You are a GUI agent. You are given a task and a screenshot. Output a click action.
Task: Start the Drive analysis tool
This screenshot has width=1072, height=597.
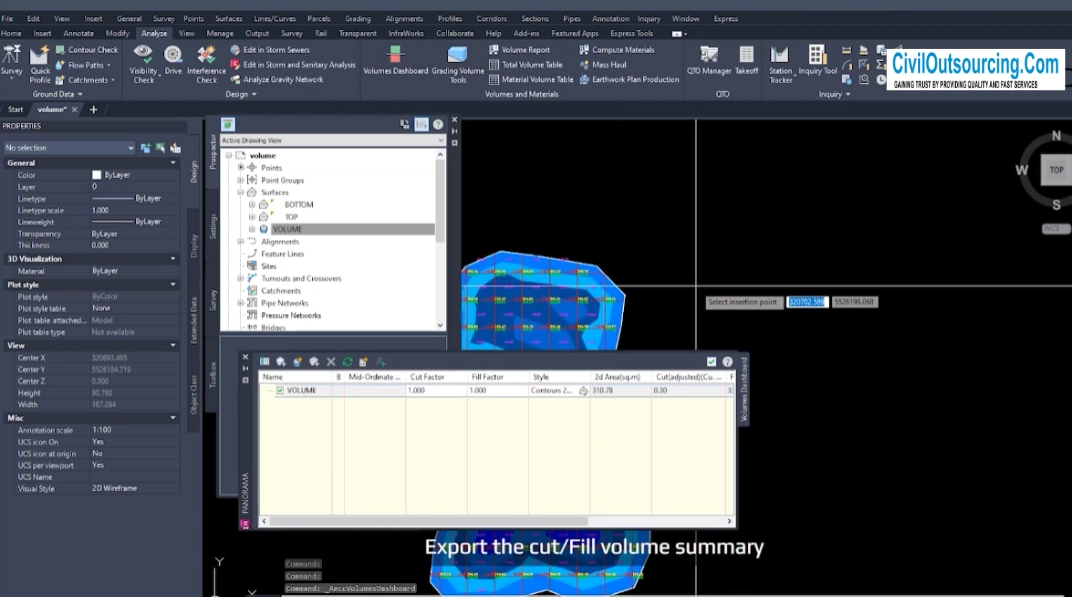click(x=173, y=60)
